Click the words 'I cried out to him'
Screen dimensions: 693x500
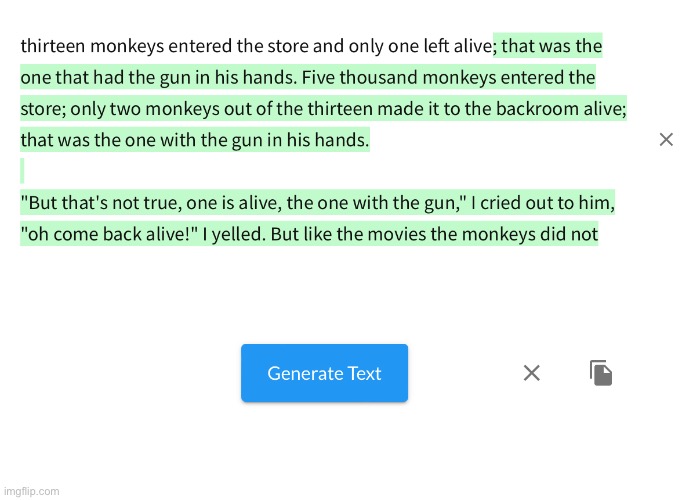tap(542, 203)
